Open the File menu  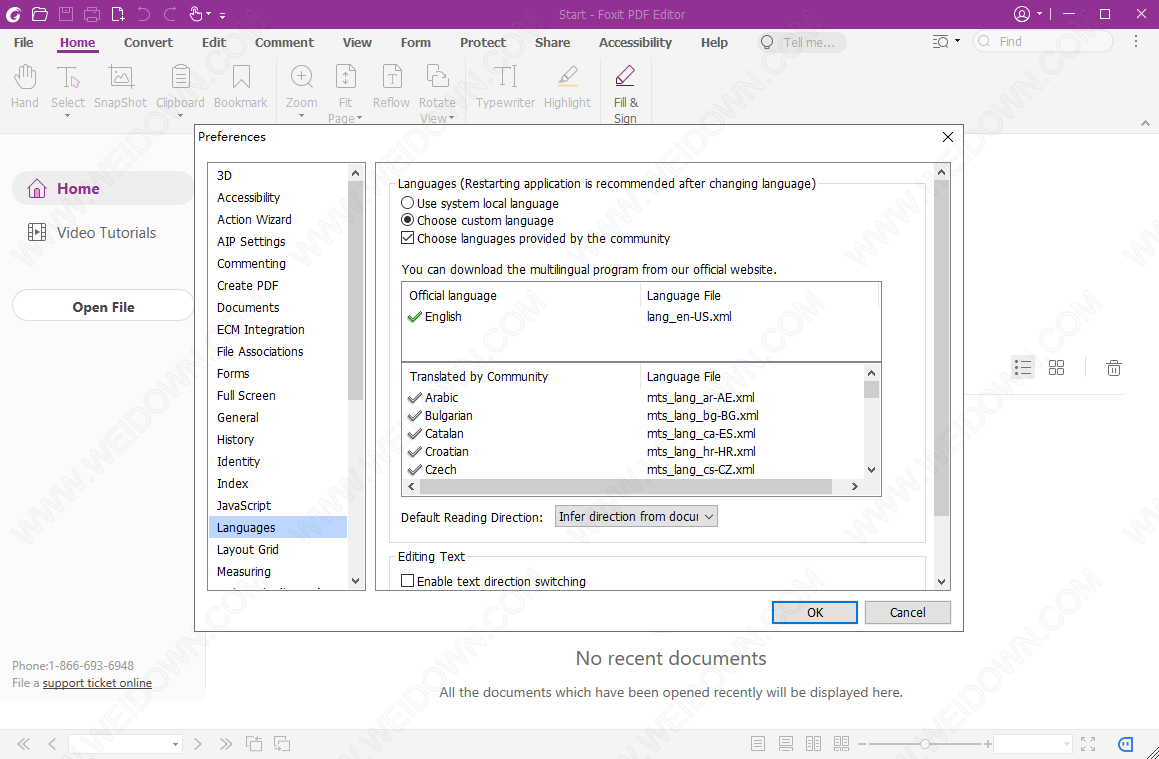click(24, 42)
